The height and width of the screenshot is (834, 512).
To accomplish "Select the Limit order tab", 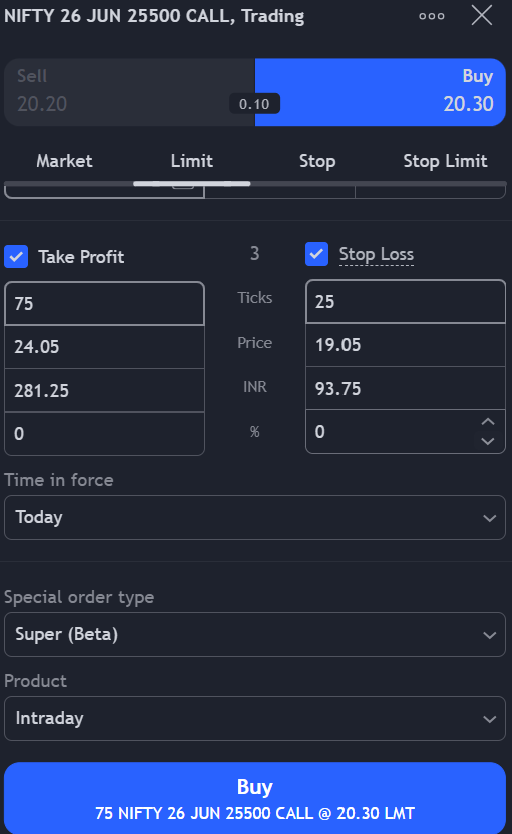I will click(x=192, y=161).
